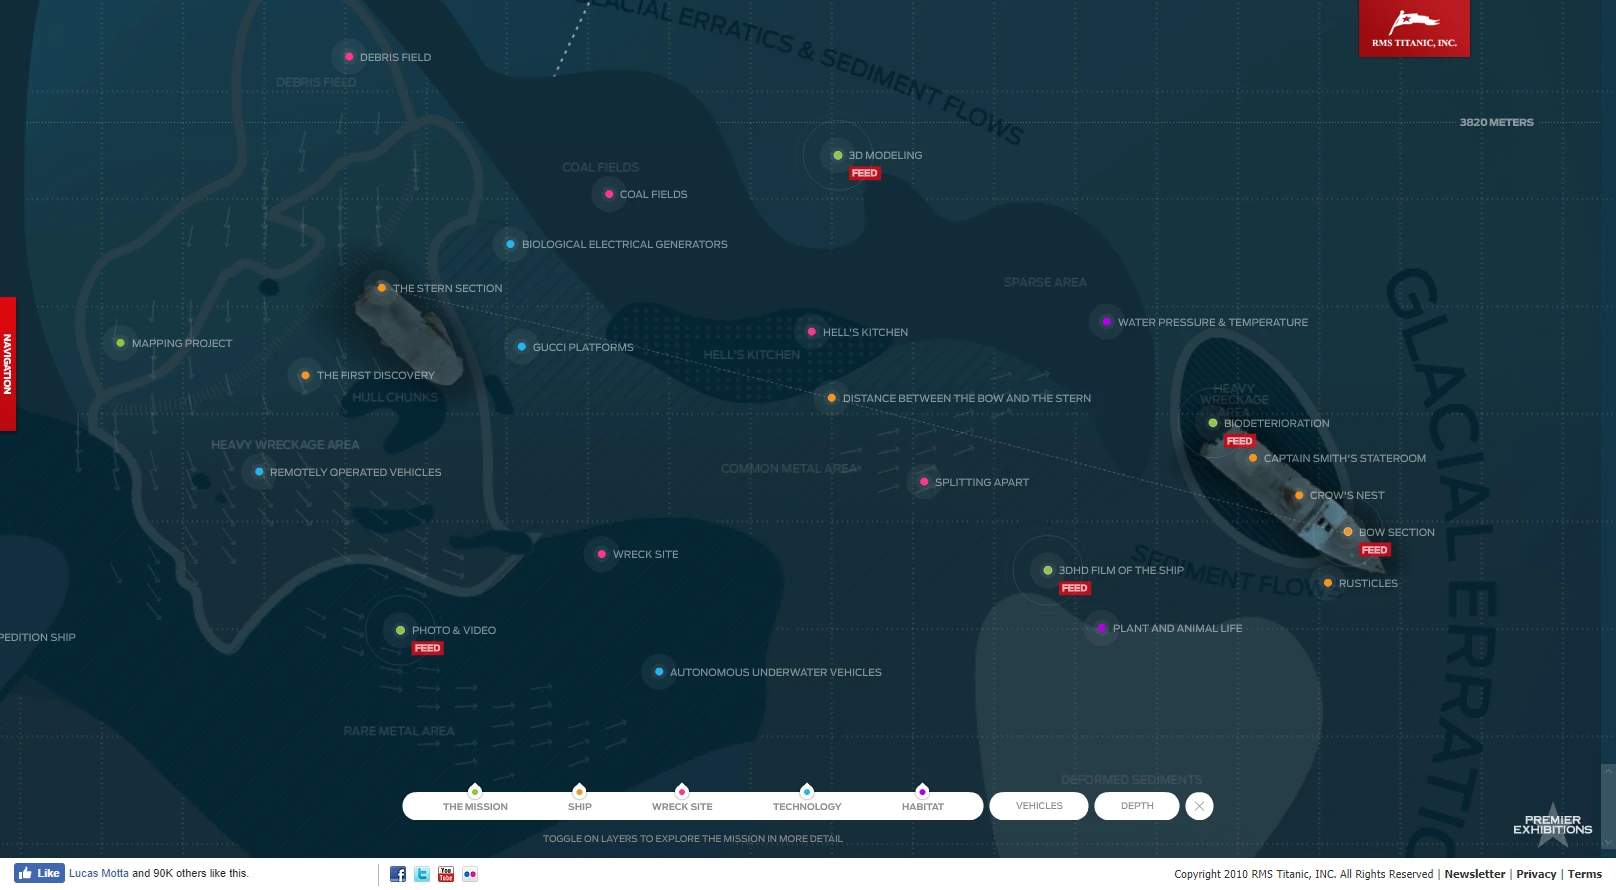The height and width of the screenshot is (890, 1616).
Task: Select Hell's Kitchen marker
Action: (x=811, y=332)
